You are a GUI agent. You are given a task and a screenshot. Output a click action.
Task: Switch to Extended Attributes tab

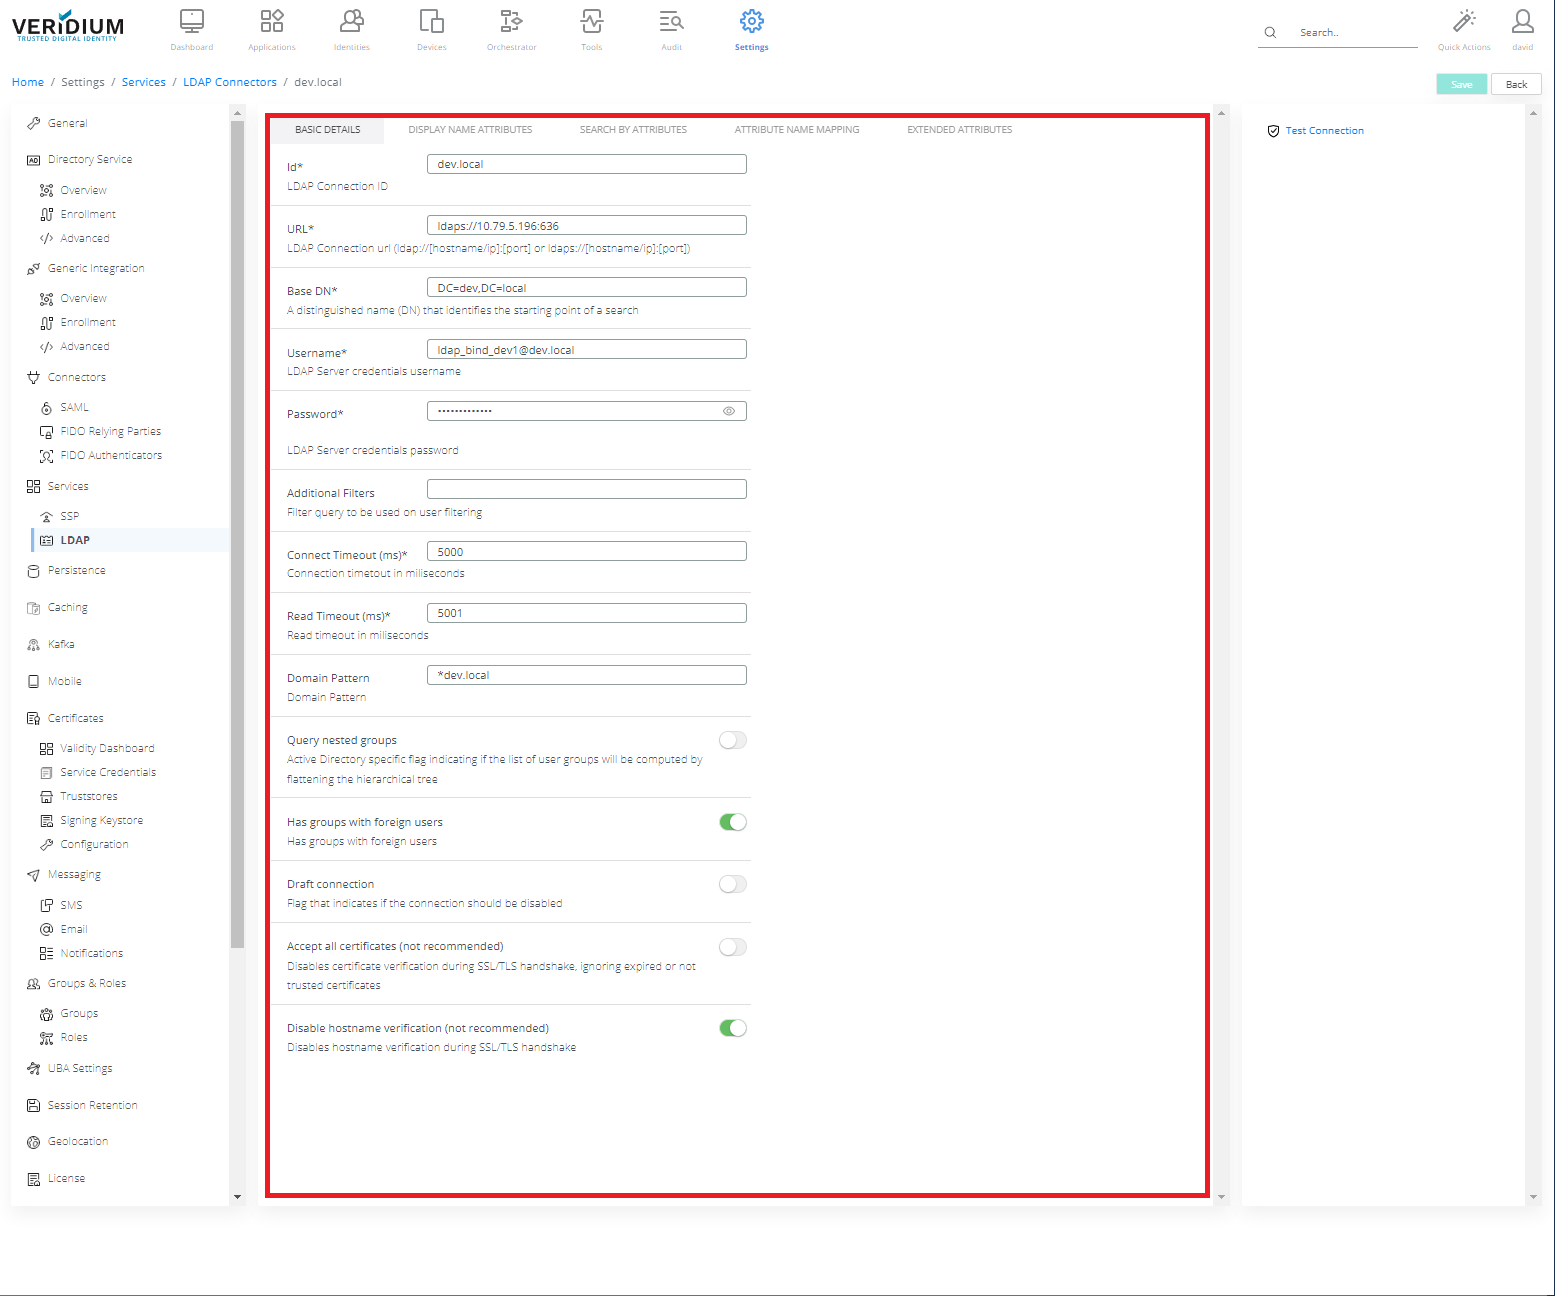coord(959,130)
